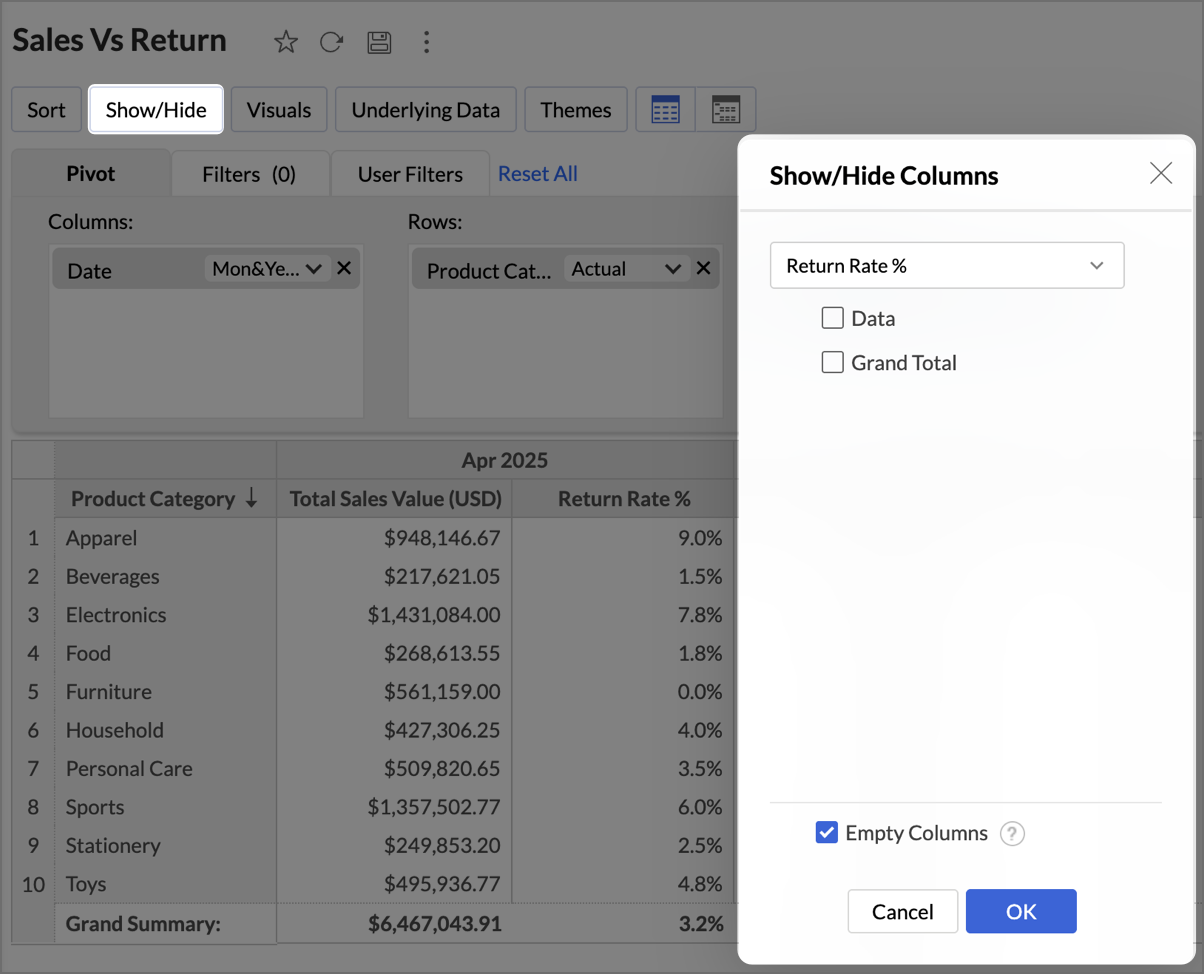Click the Reset All link
This screenshot has height=974, width=1204.
tap(538, 174)
